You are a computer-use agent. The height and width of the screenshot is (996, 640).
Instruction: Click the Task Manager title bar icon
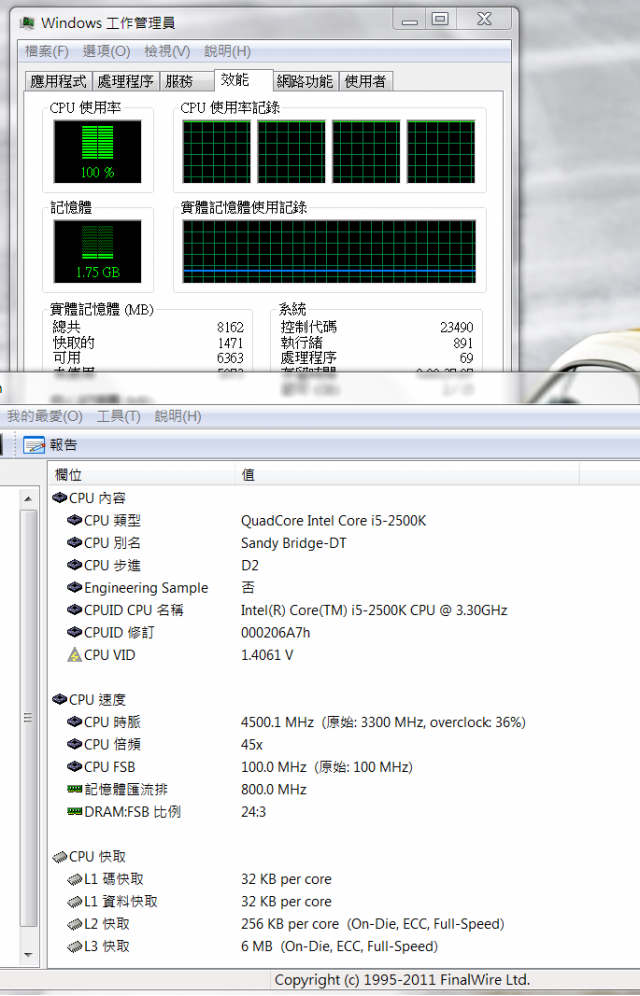click(x=27, y=24)
